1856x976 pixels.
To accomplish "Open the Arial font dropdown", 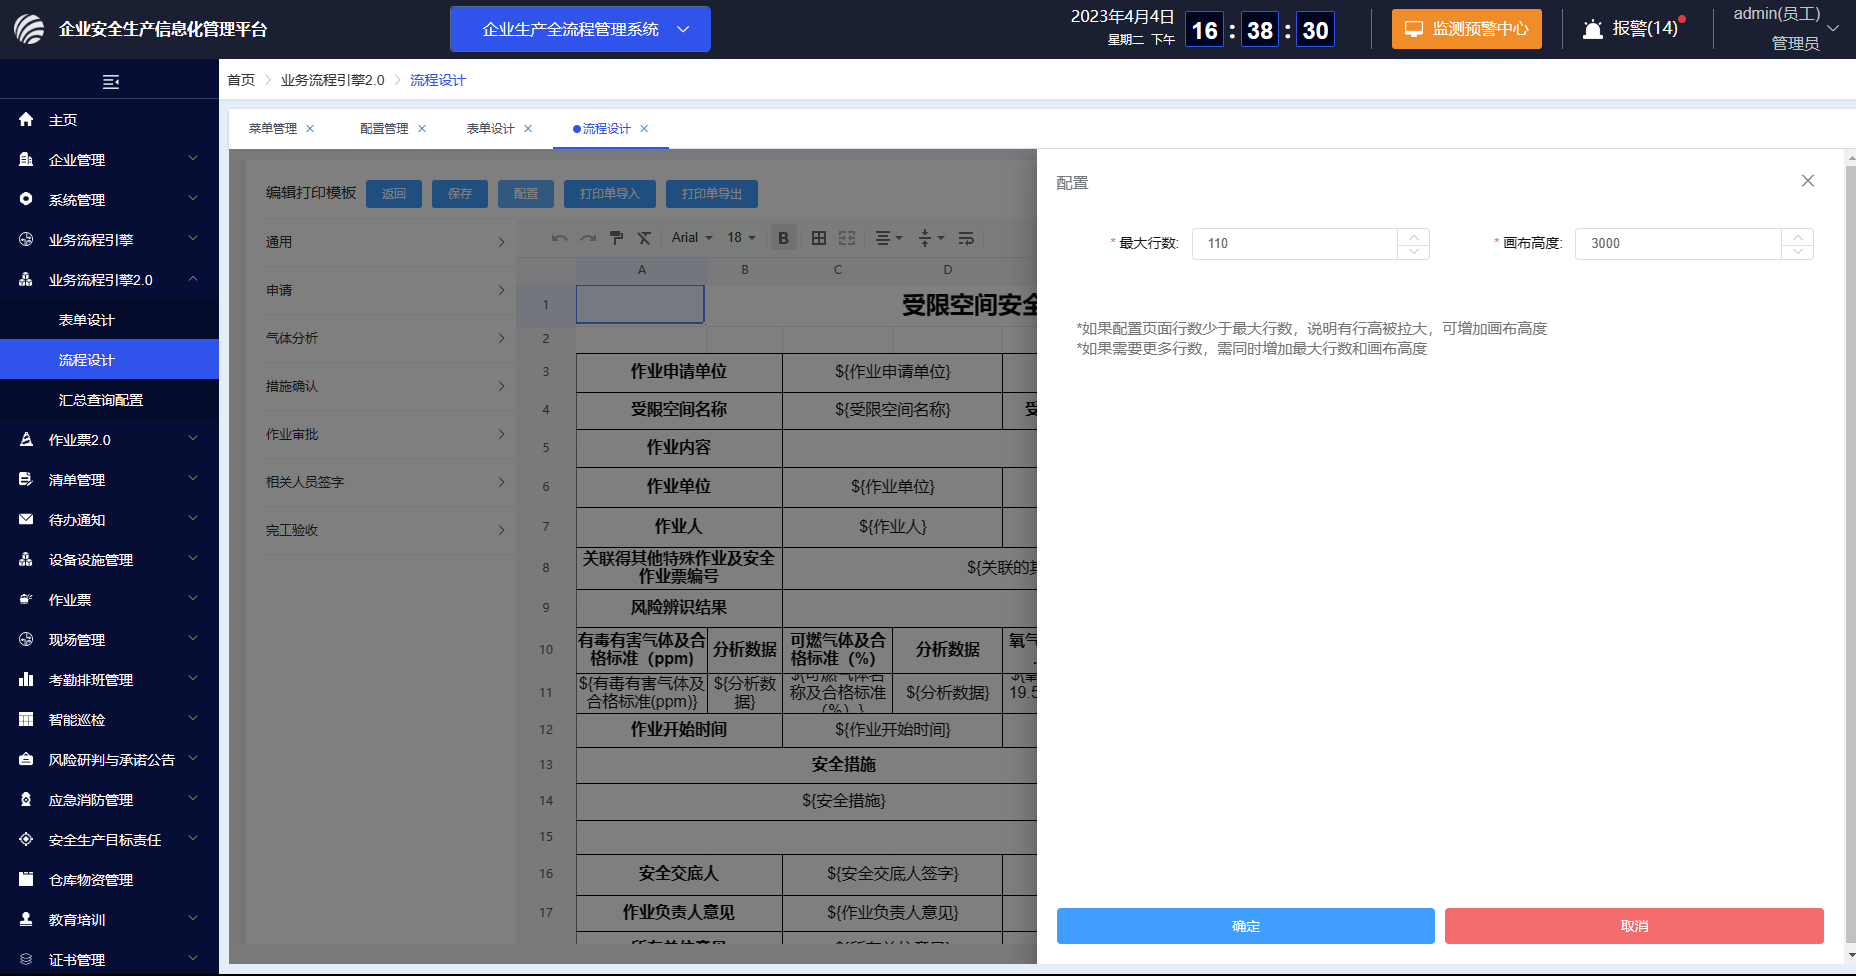I will click(x=692, y=238).
